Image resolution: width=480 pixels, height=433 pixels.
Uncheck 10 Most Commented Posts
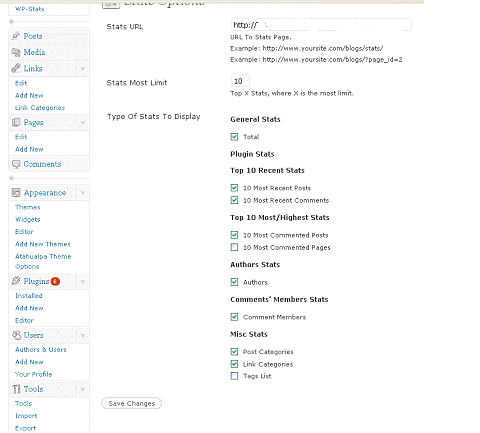pos(234,235)
